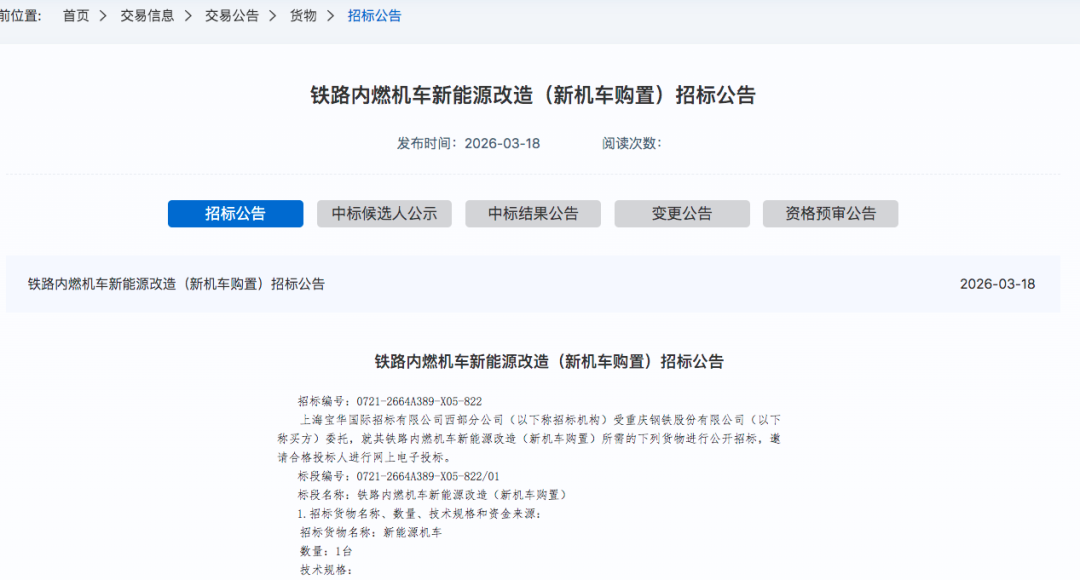Click the 2026-03-18 date in the list row
Viewport: 1080px width, 580px height.
tap(997, 284)
